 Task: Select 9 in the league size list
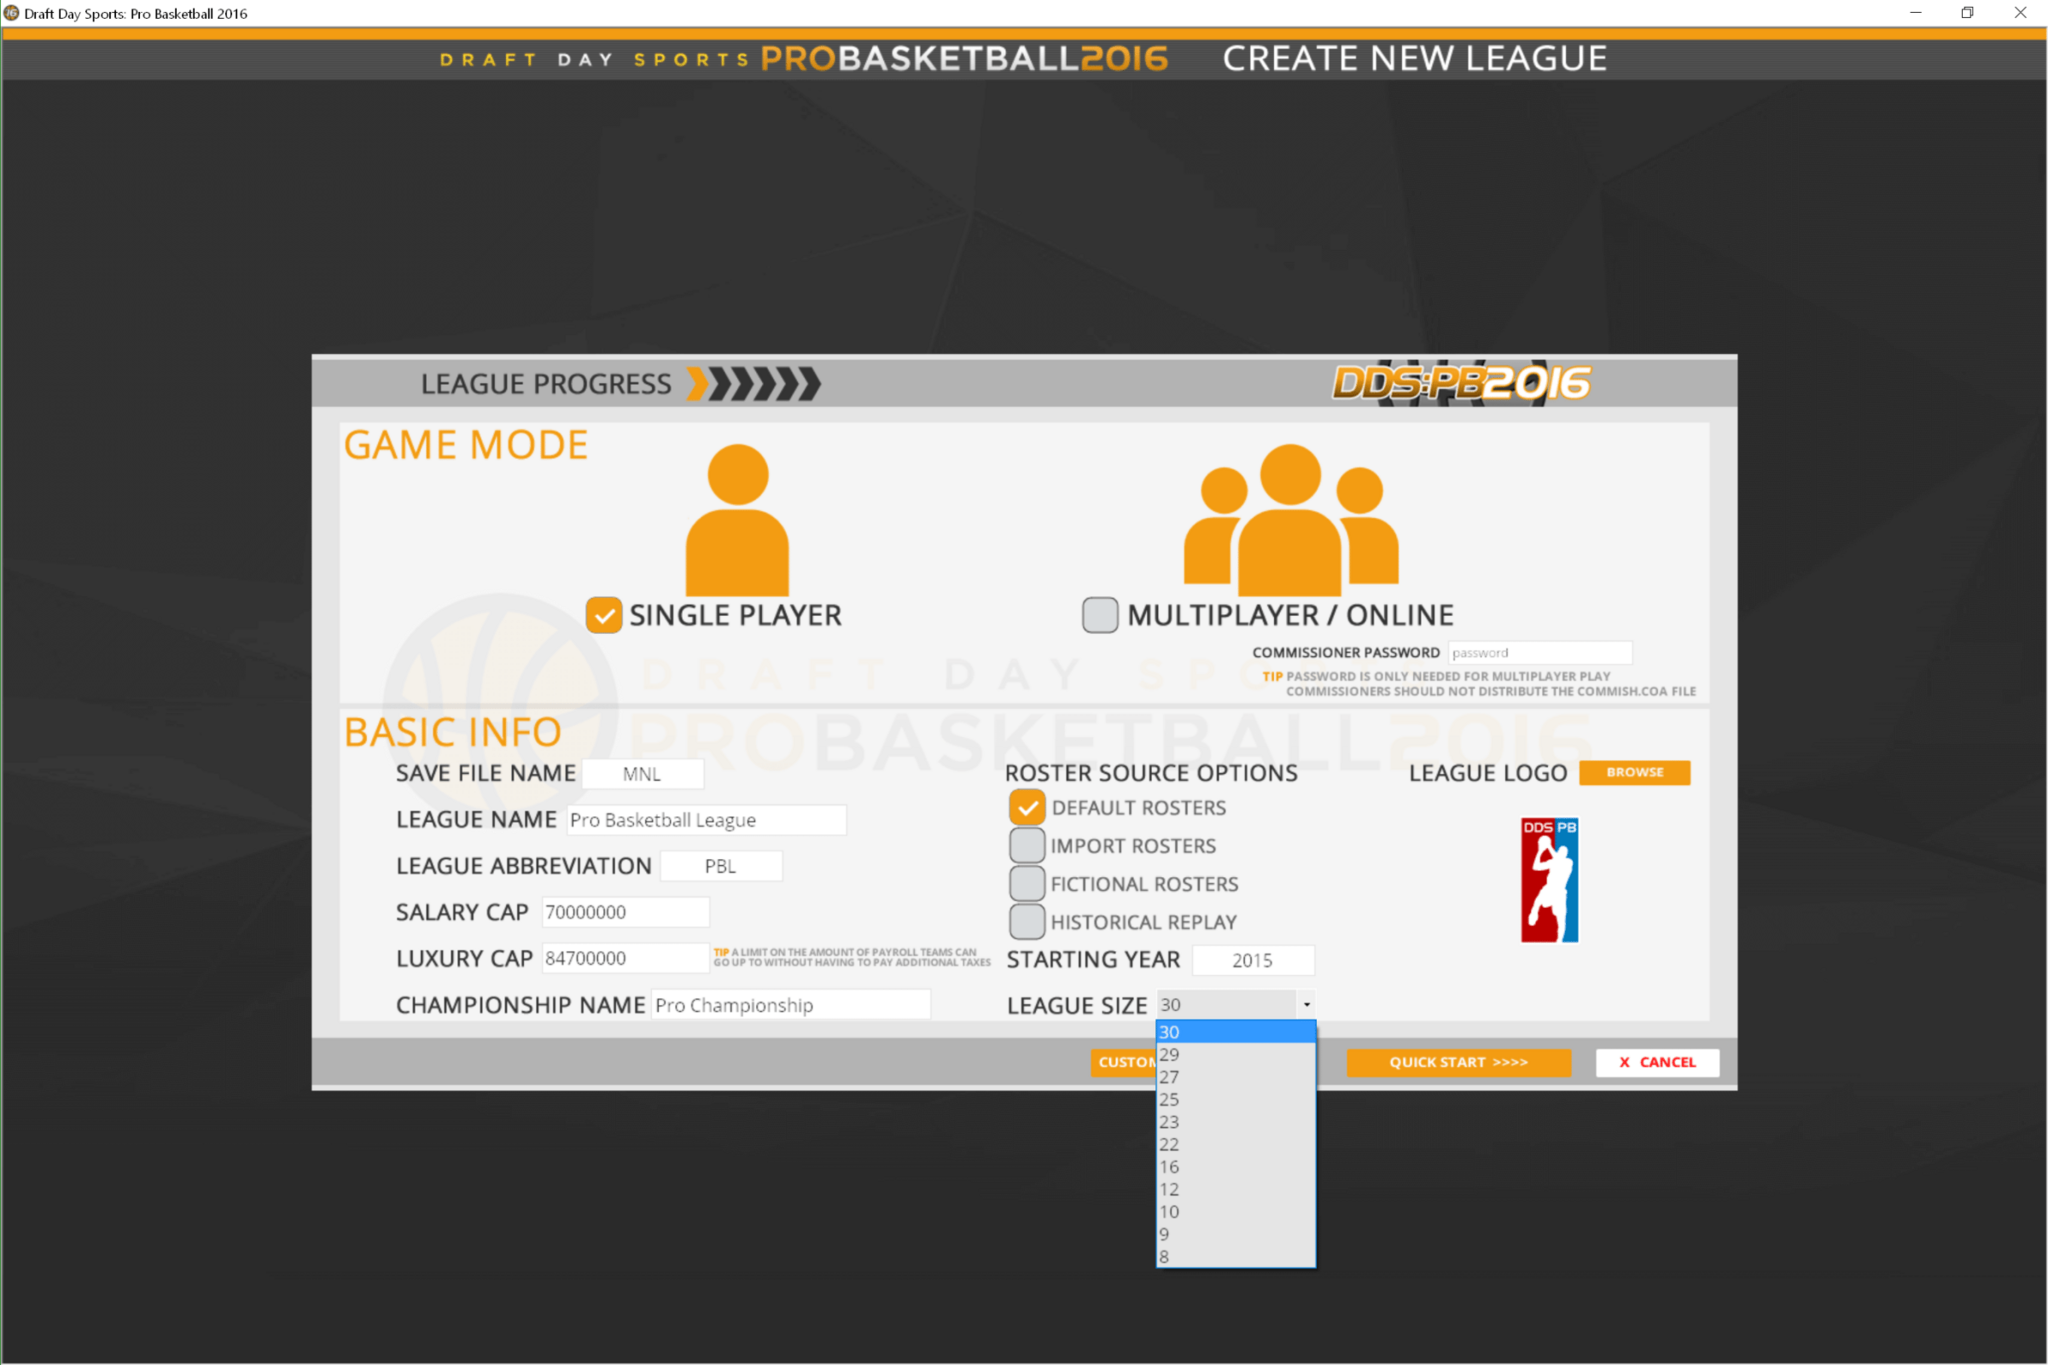1236,1234
